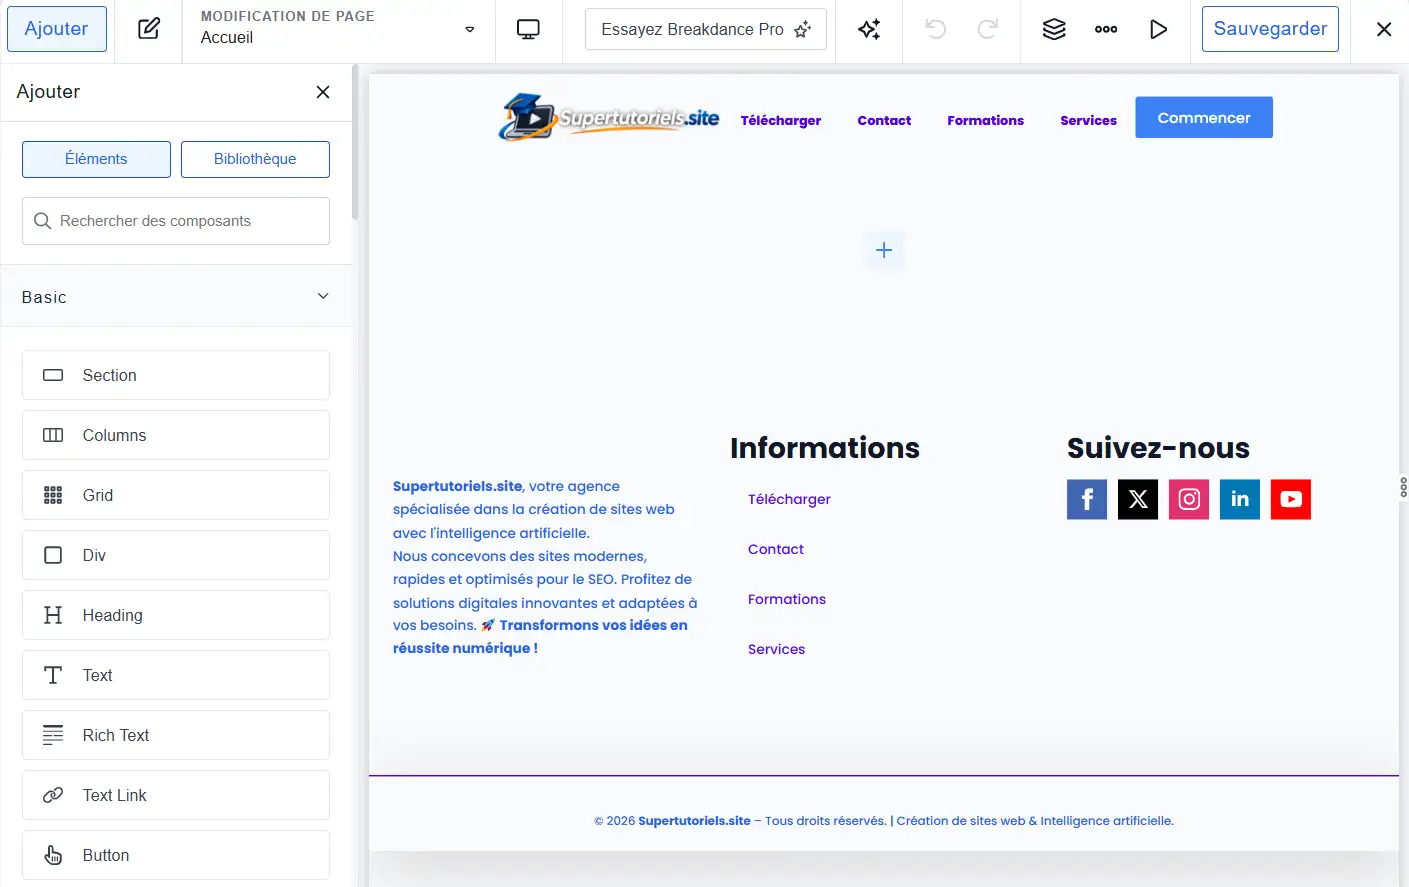This screenshot has height=887, width=1409.
Task: Click the footer Formations link
Action: [x=787, y=599]
